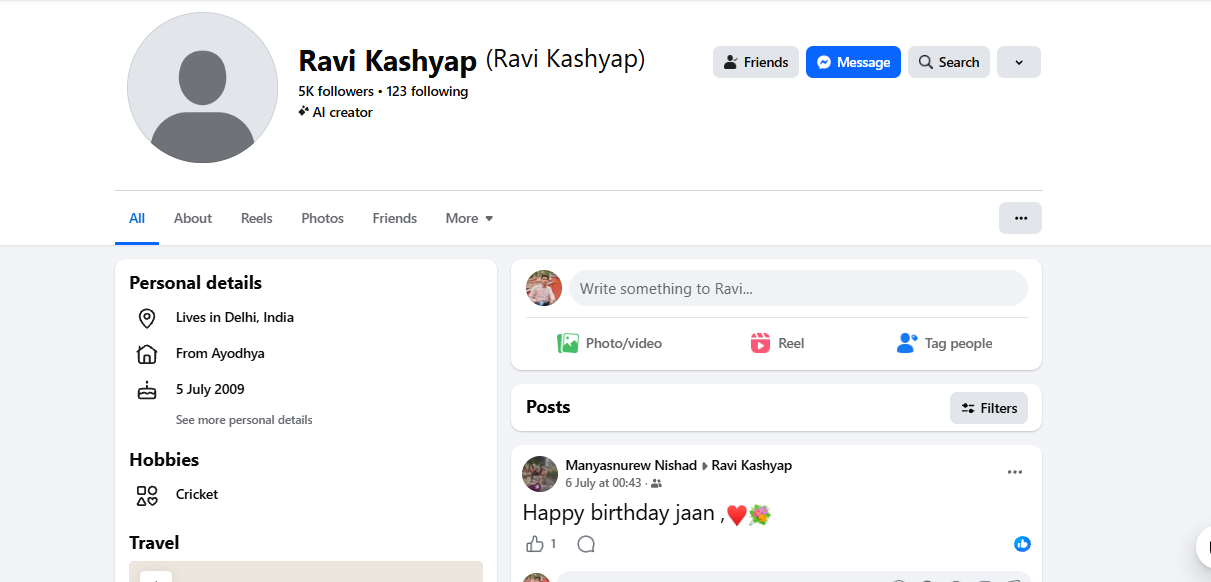Open the profile three-dot options button

click(1020, 218)
